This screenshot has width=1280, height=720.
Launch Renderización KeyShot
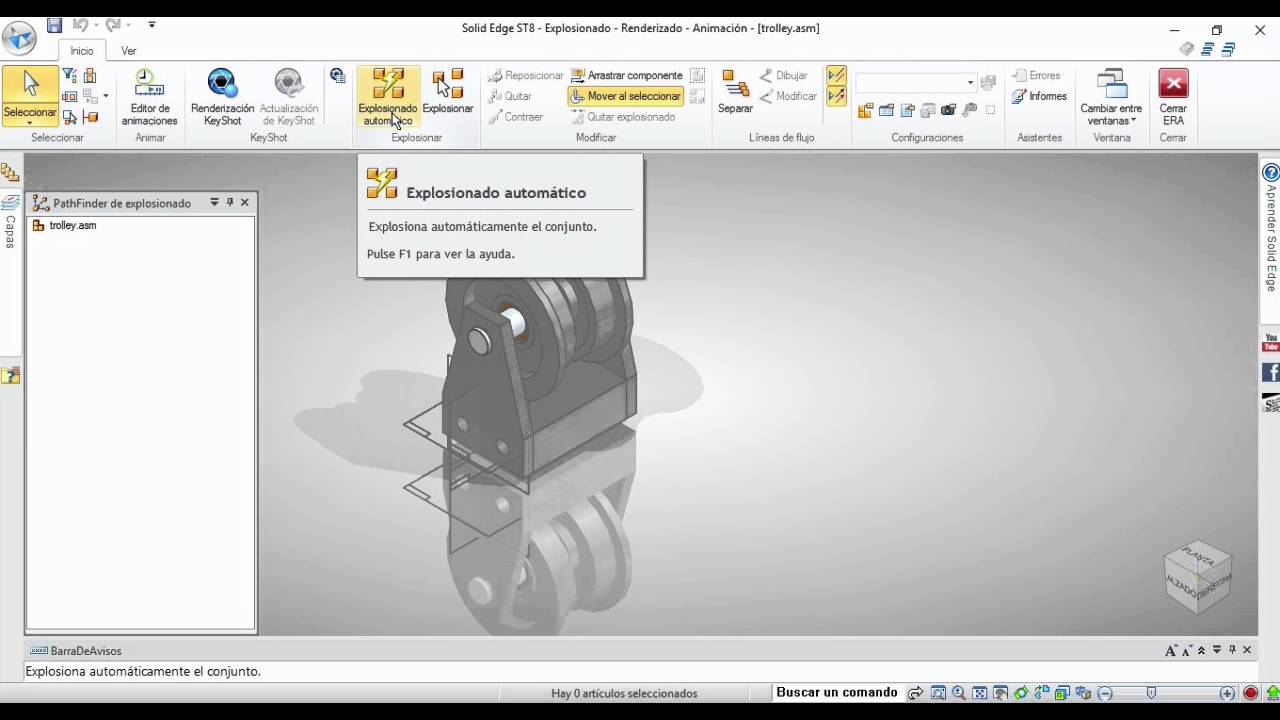pos(222,97)
